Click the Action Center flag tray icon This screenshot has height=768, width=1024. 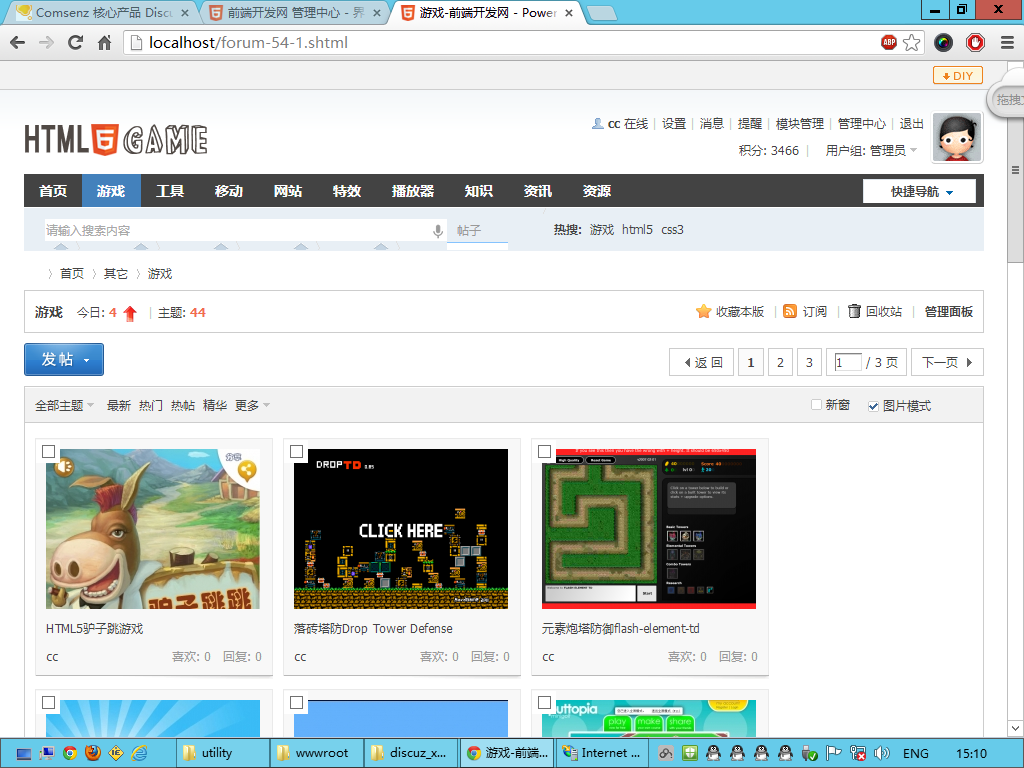coord(833,753)
